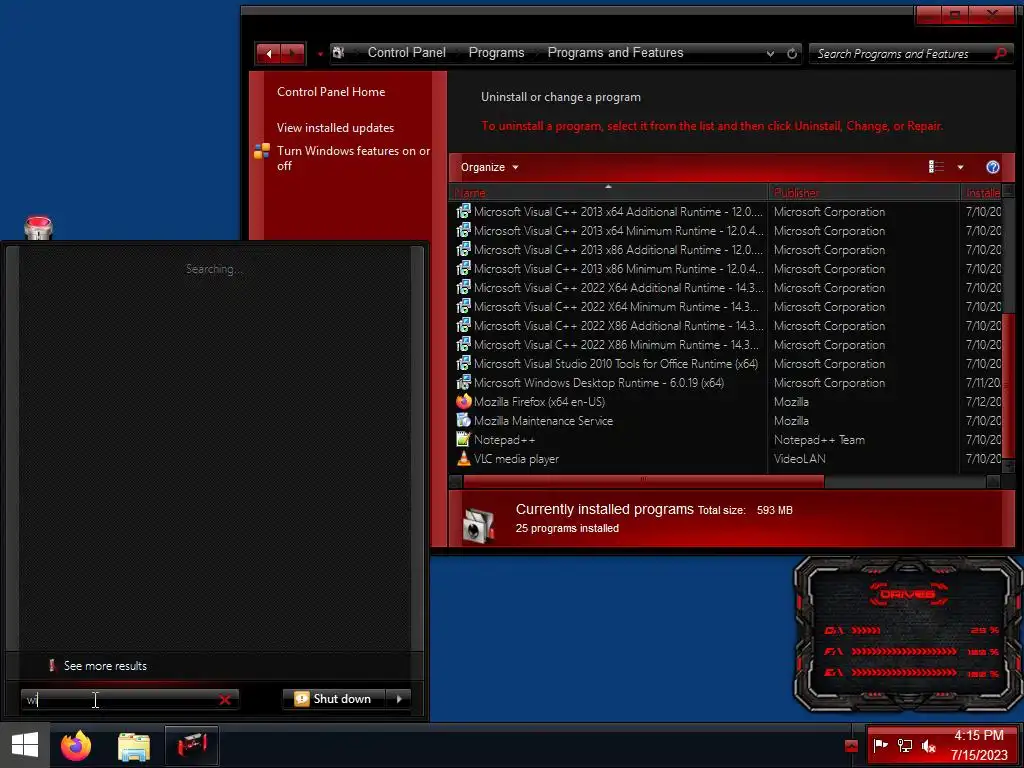Open the address bar history dropdown
This screenshot has width=1024, height=768.
[771, 54]
